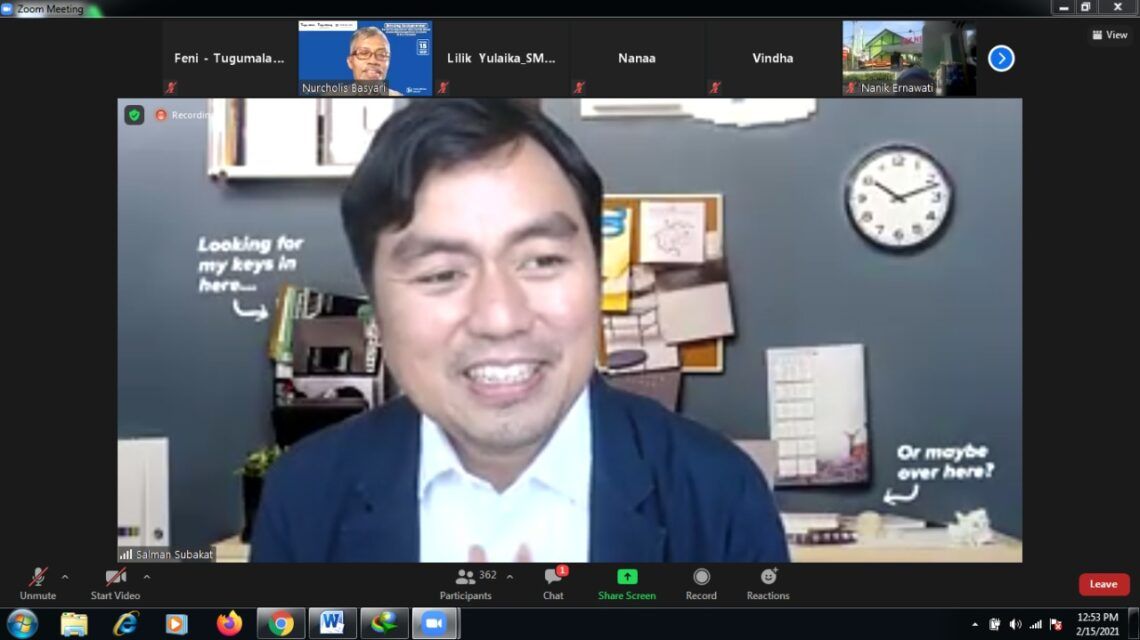Select Nurcholis Basyari video thumbnail

tap(365, 58)
